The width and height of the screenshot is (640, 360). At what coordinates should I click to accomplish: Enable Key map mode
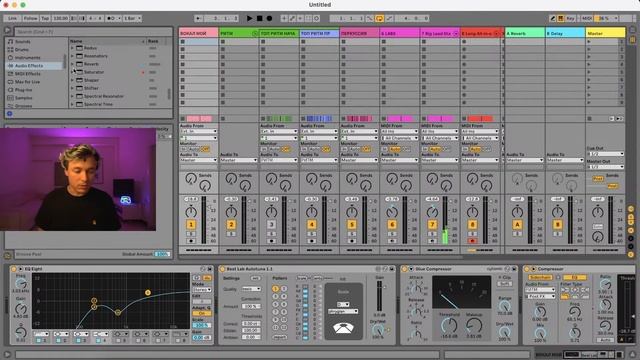pyautogui.click(x=570, y=18)
